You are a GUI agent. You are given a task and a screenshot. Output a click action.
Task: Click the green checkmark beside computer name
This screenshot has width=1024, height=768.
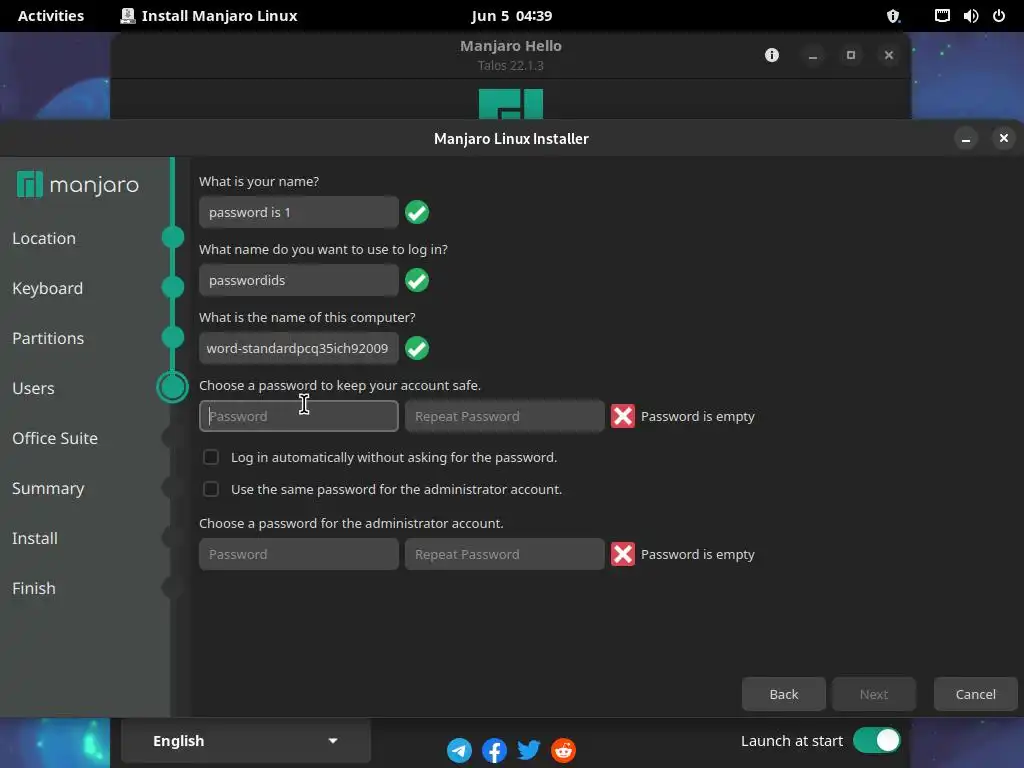click(417, 348)
